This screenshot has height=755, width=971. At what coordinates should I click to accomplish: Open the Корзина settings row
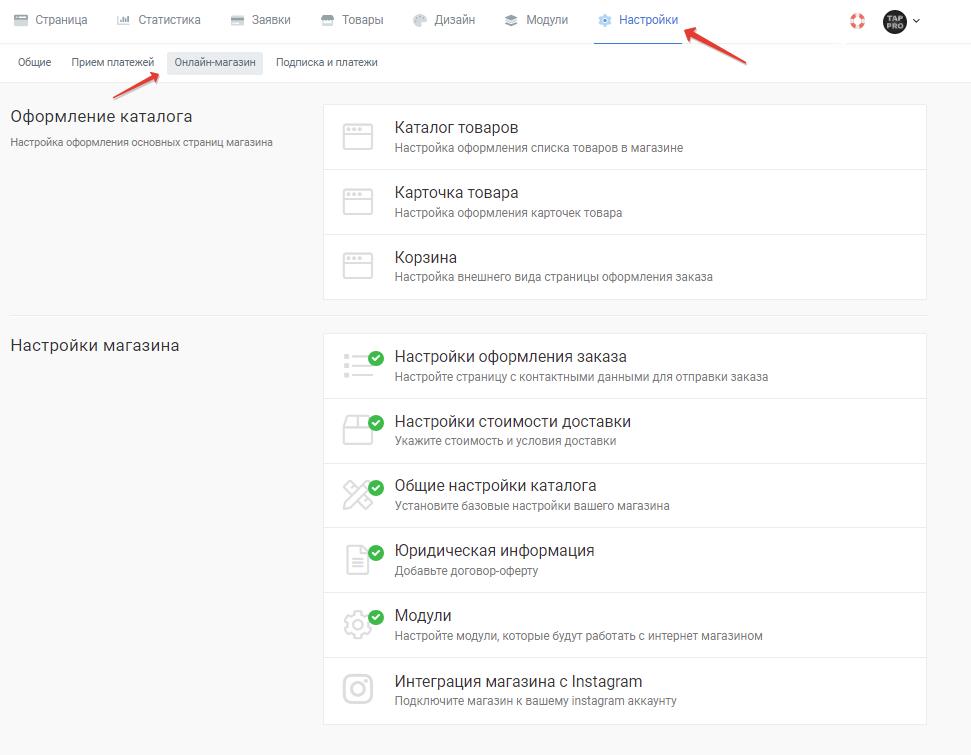625,267
